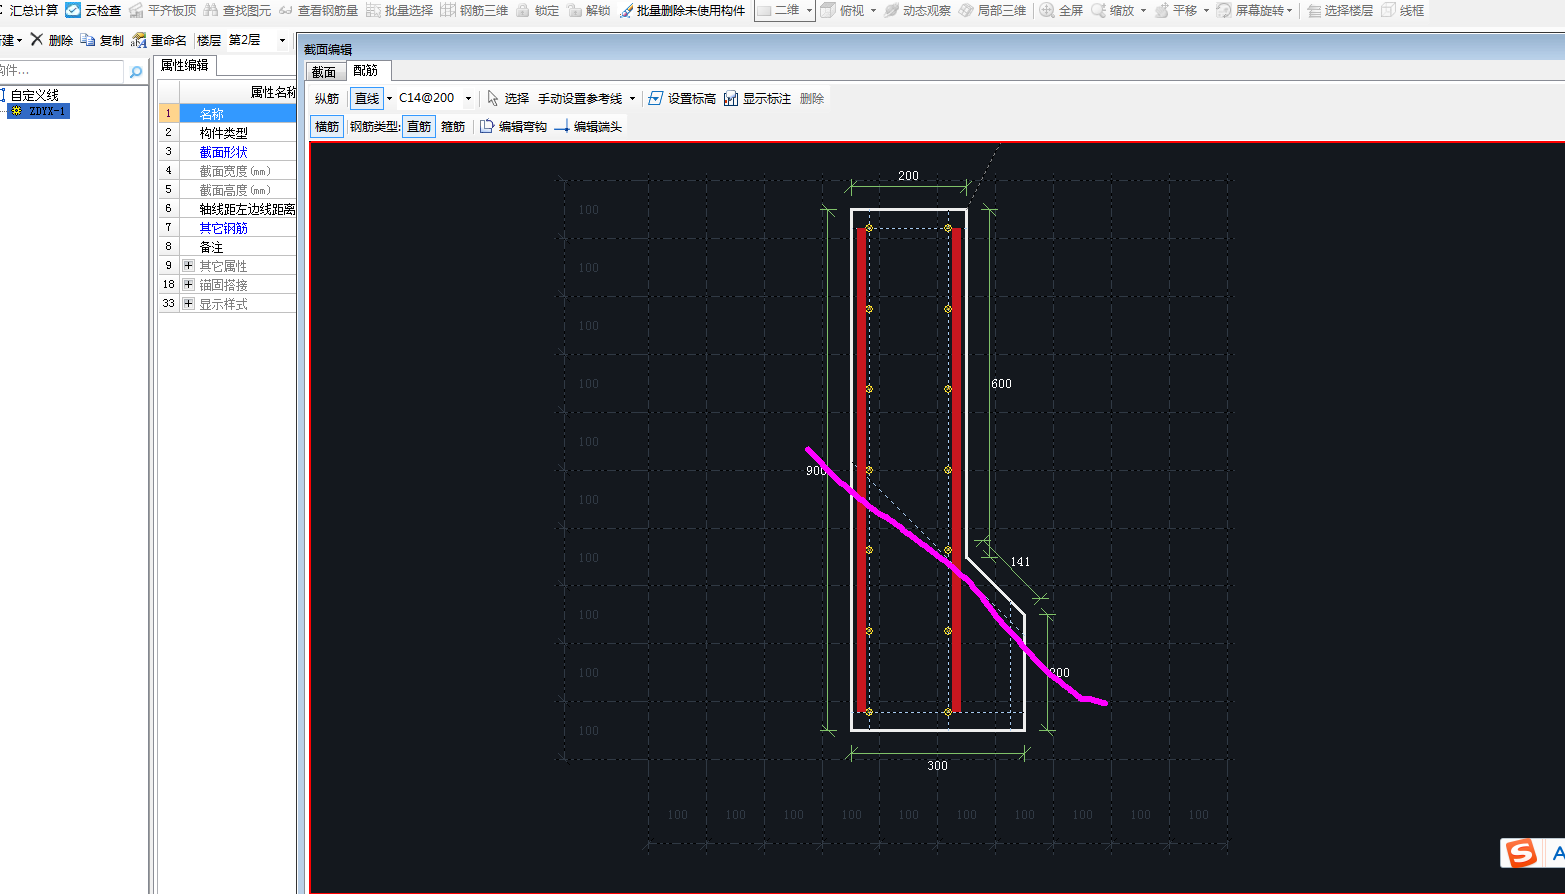Click the 其它钢筋 property link

click(x=223, y=228)
